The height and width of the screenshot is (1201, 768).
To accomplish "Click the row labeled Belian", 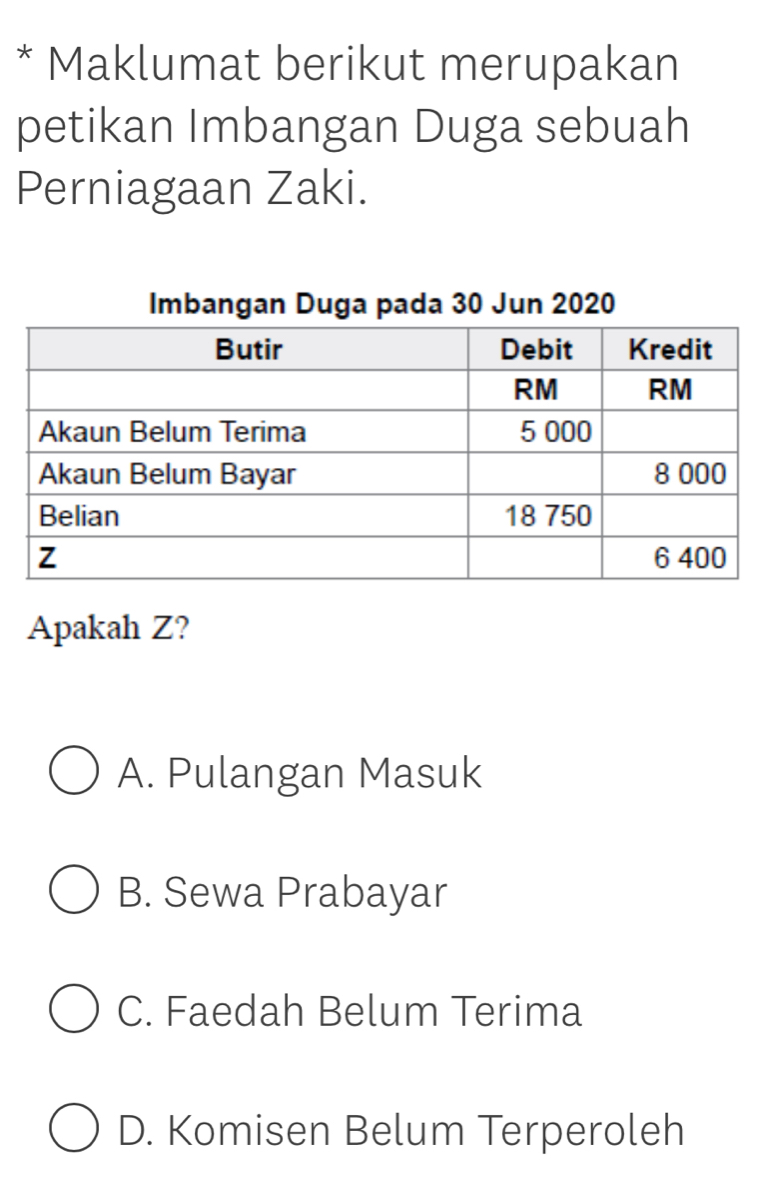I will [80, 516].
